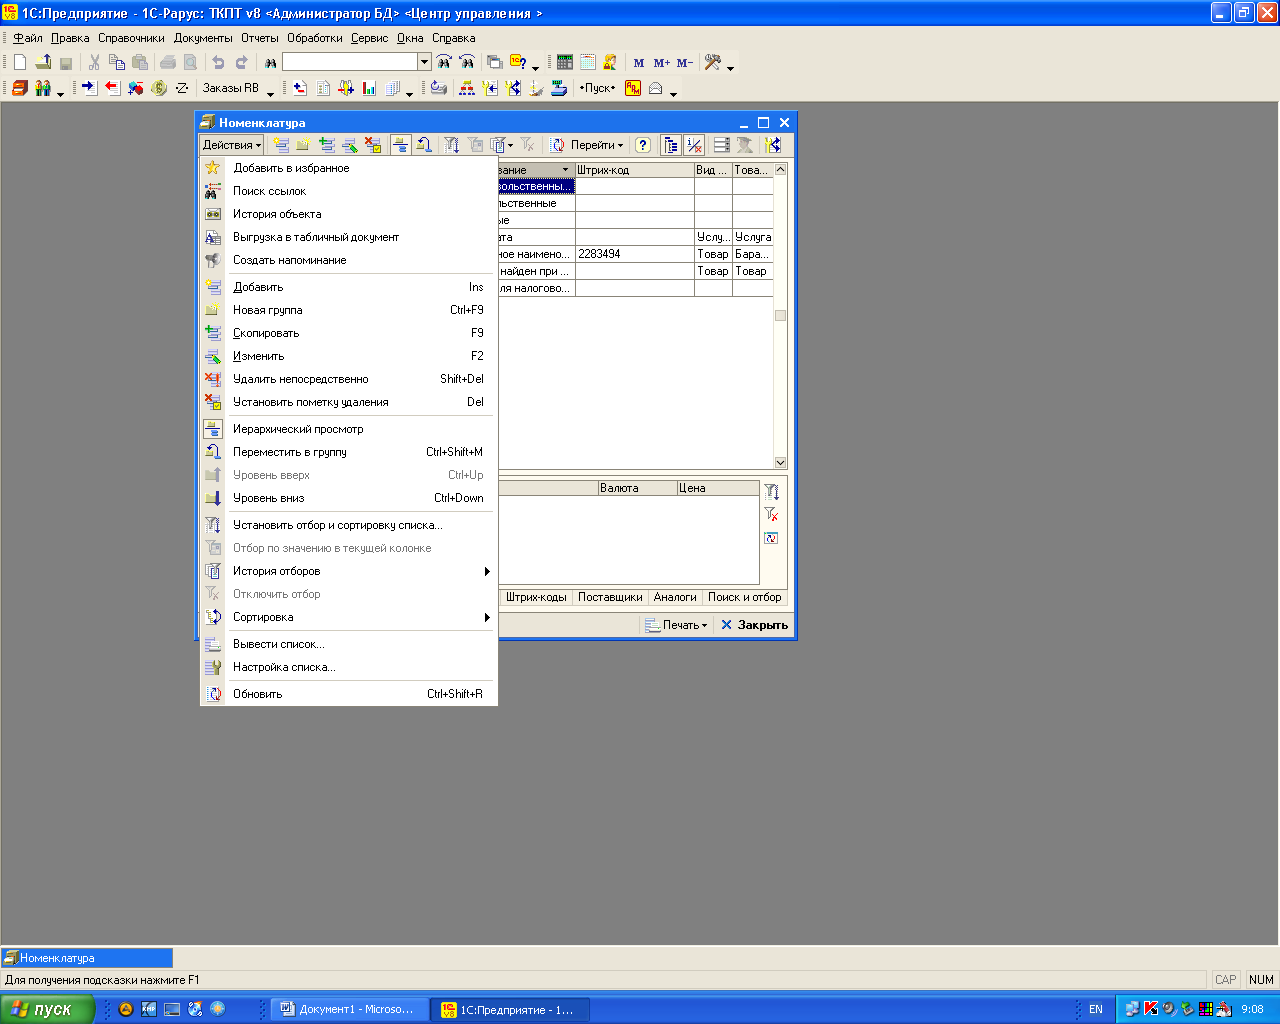This screenshot has width=1280, height=1024.
Task: Click Edit pencil icon in Номенклатура toolbar
Action: pyautogui.click(x=350, y=145)
